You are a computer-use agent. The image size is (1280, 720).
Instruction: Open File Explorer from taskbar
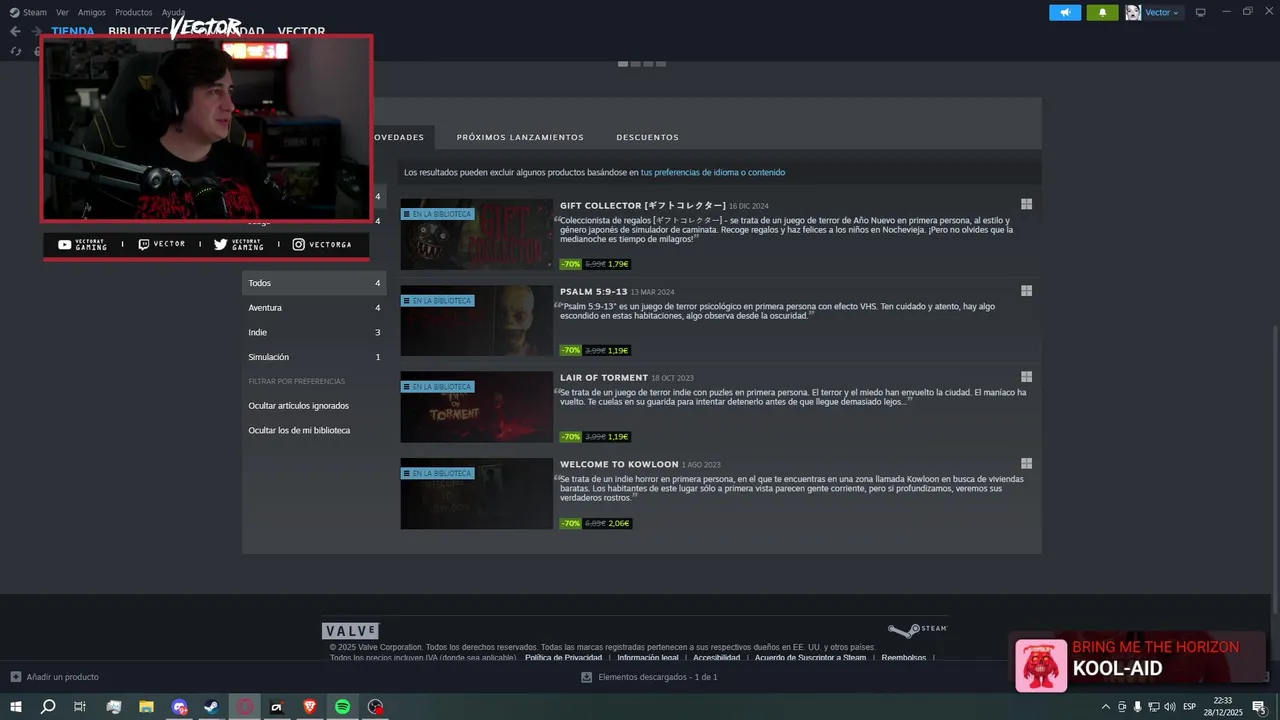146,707
